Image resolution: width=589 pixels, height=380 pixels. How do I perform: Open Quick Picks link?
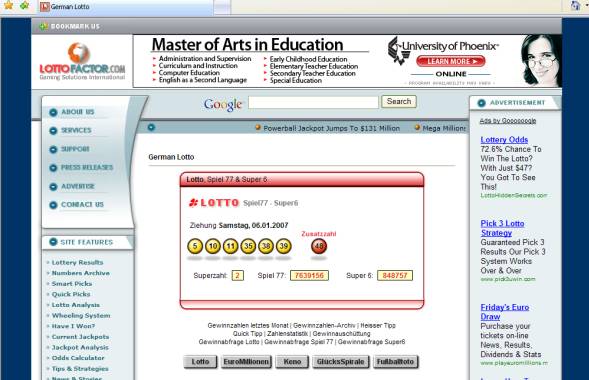click(x=71, y=294)
